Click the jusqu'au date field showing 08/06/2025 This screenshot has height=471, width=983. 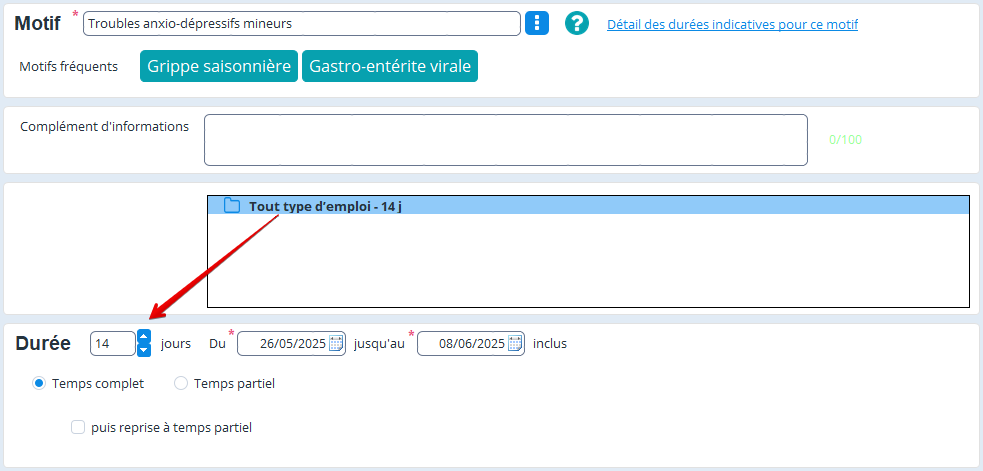coord(462,344)
